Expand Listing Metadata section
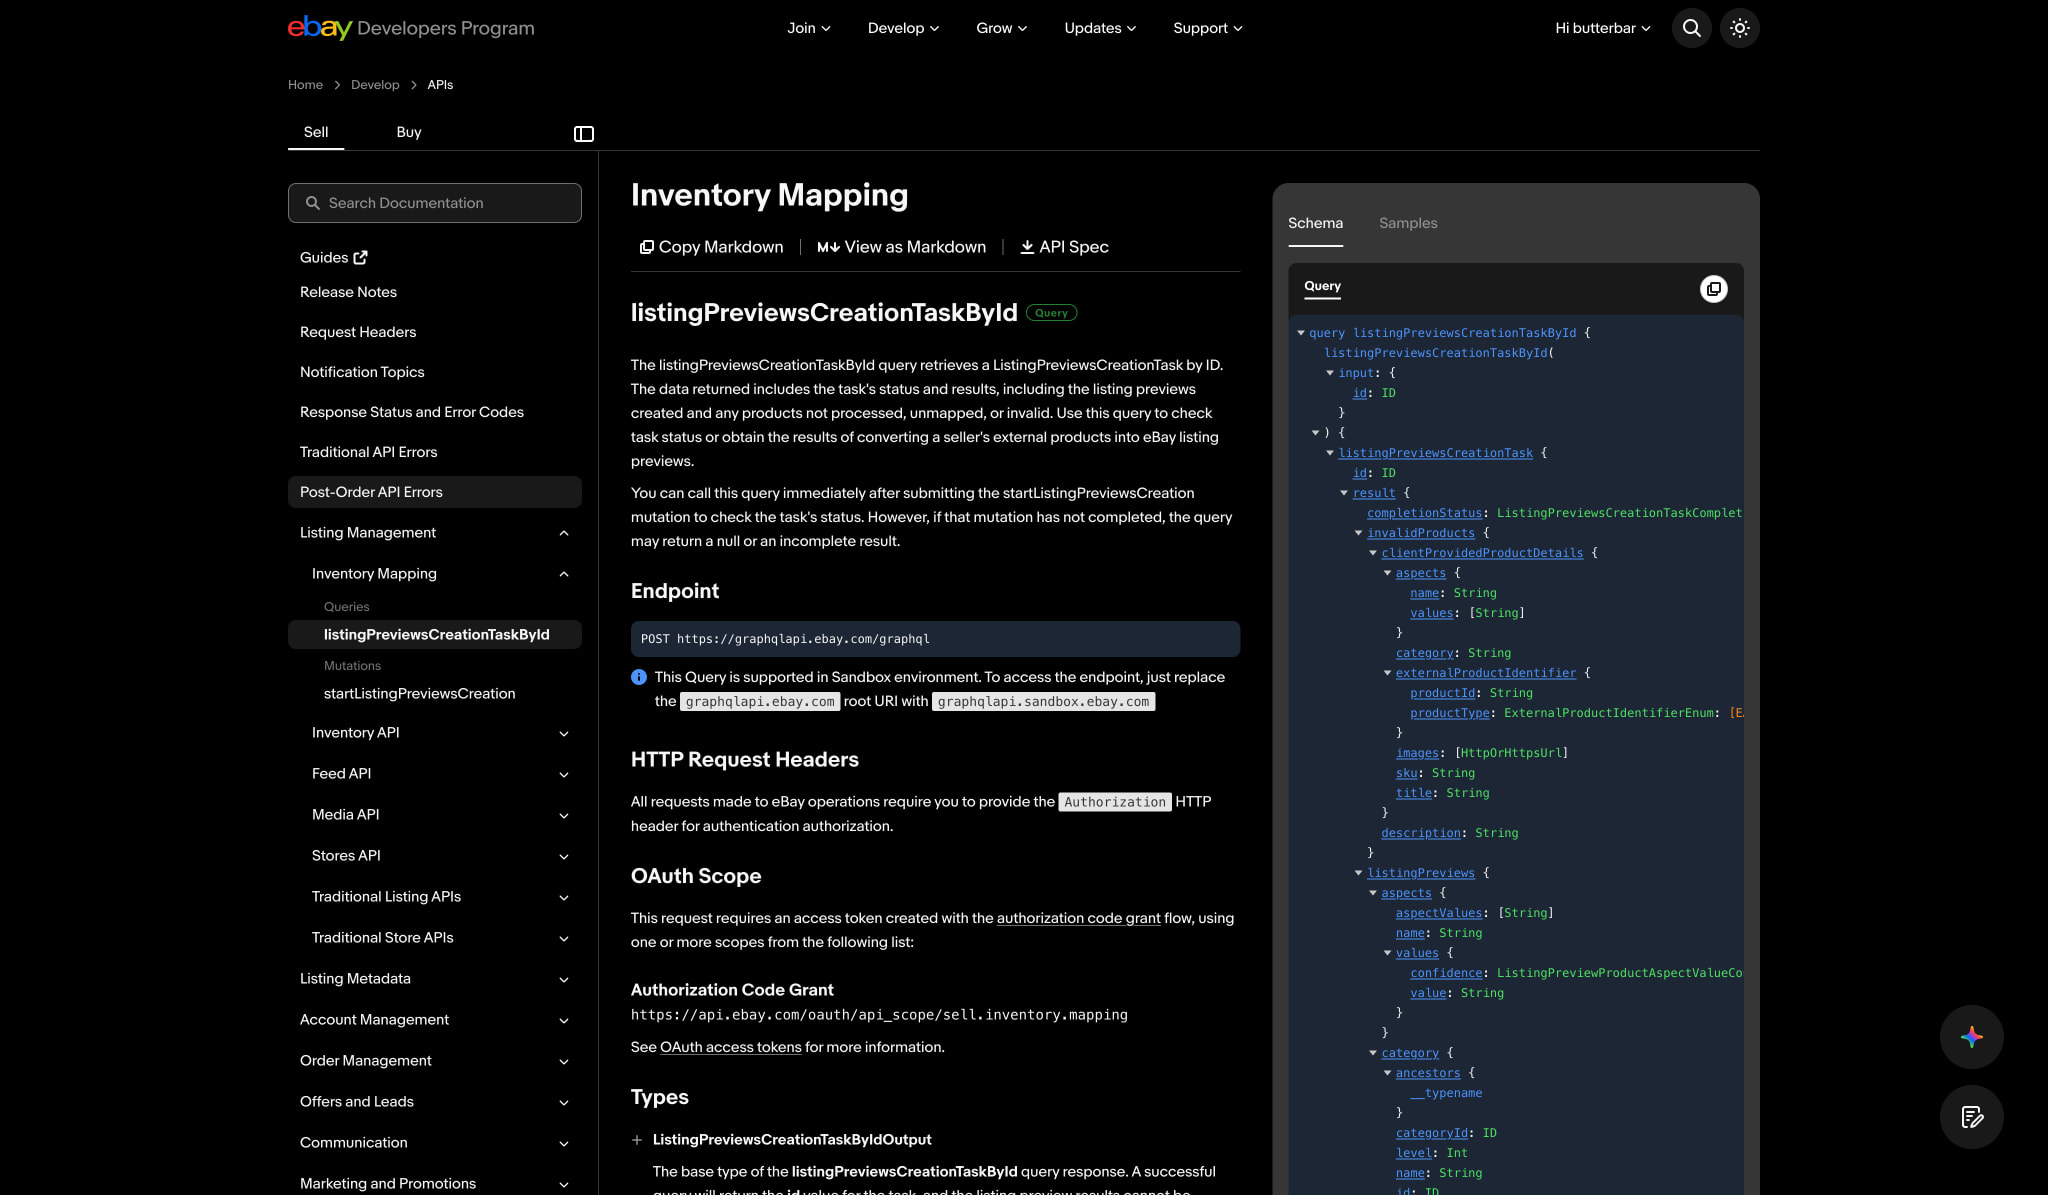Screen dimensions: 2048x1195 (564, 980)
